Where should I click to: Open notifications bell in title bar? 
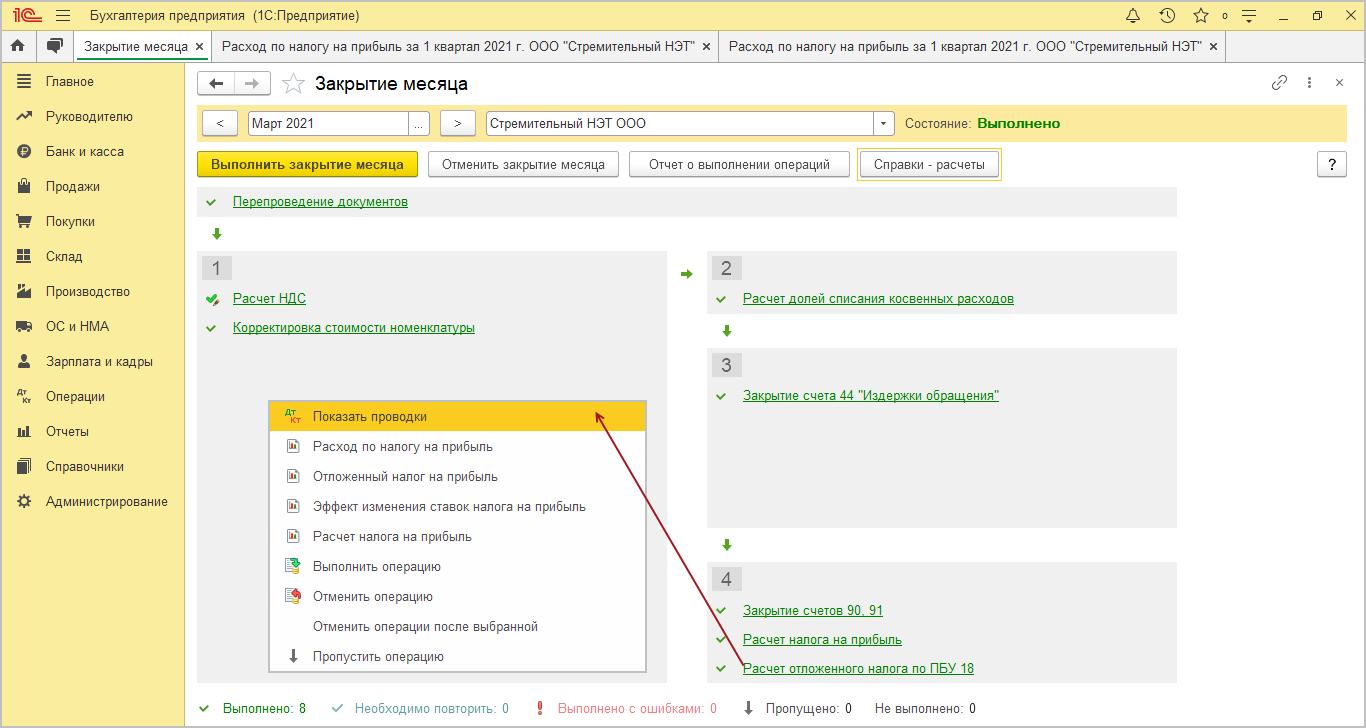[1133, 16]
